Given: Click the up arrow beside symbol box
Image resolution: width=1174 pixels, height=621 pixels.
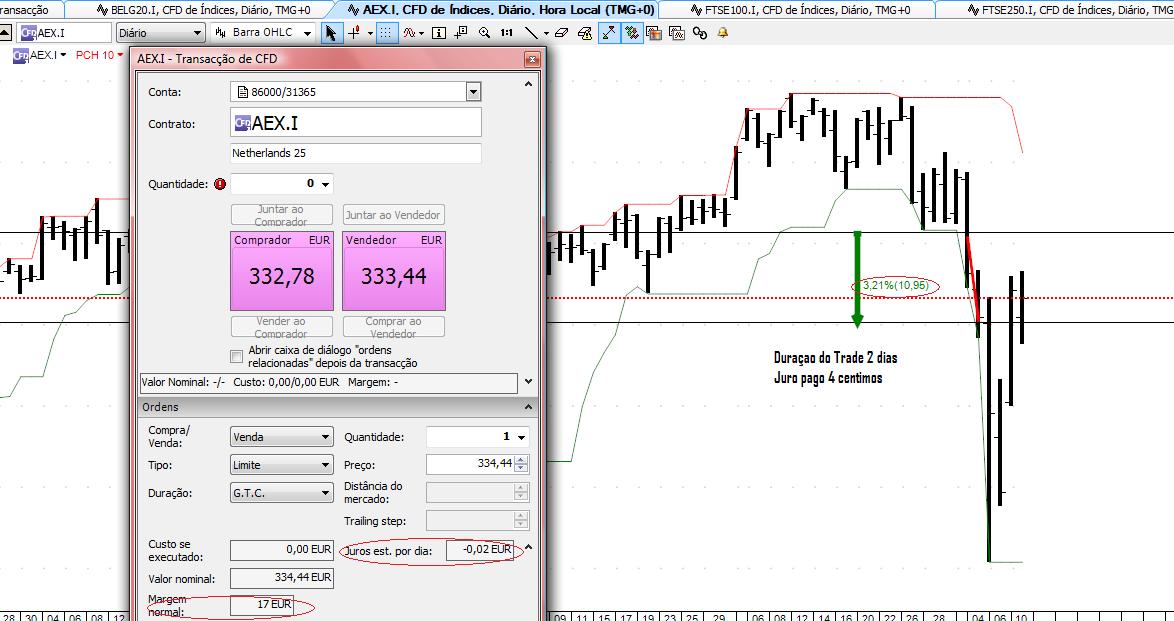Looking at the screenshot, I should coord(6,33).
